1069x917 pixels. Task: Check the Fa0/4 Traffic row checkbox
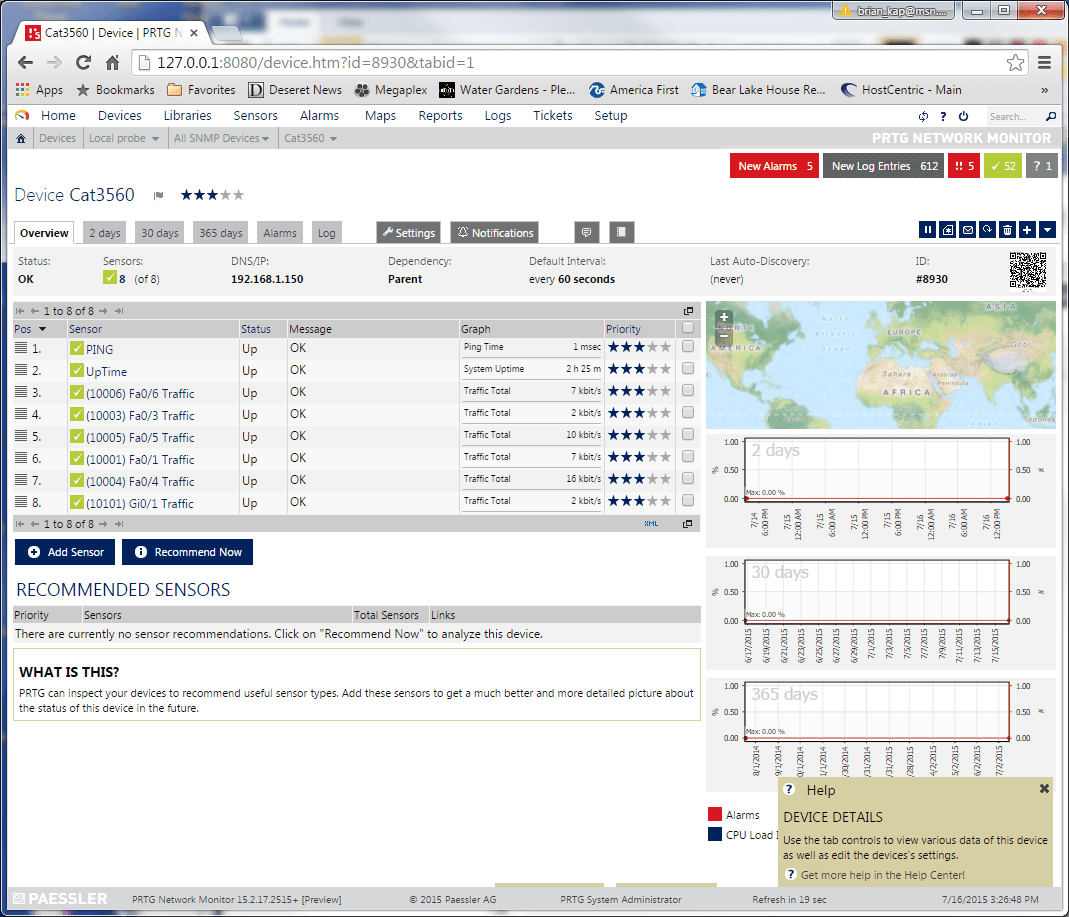pyautogui.click(x=688, y=479)
